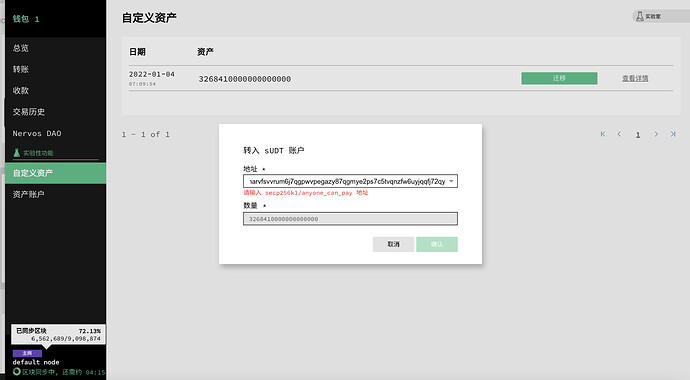Expand the 地址 address dropdown arrow
The width and height of the screenshot is (690, 380).
[451, 181]
